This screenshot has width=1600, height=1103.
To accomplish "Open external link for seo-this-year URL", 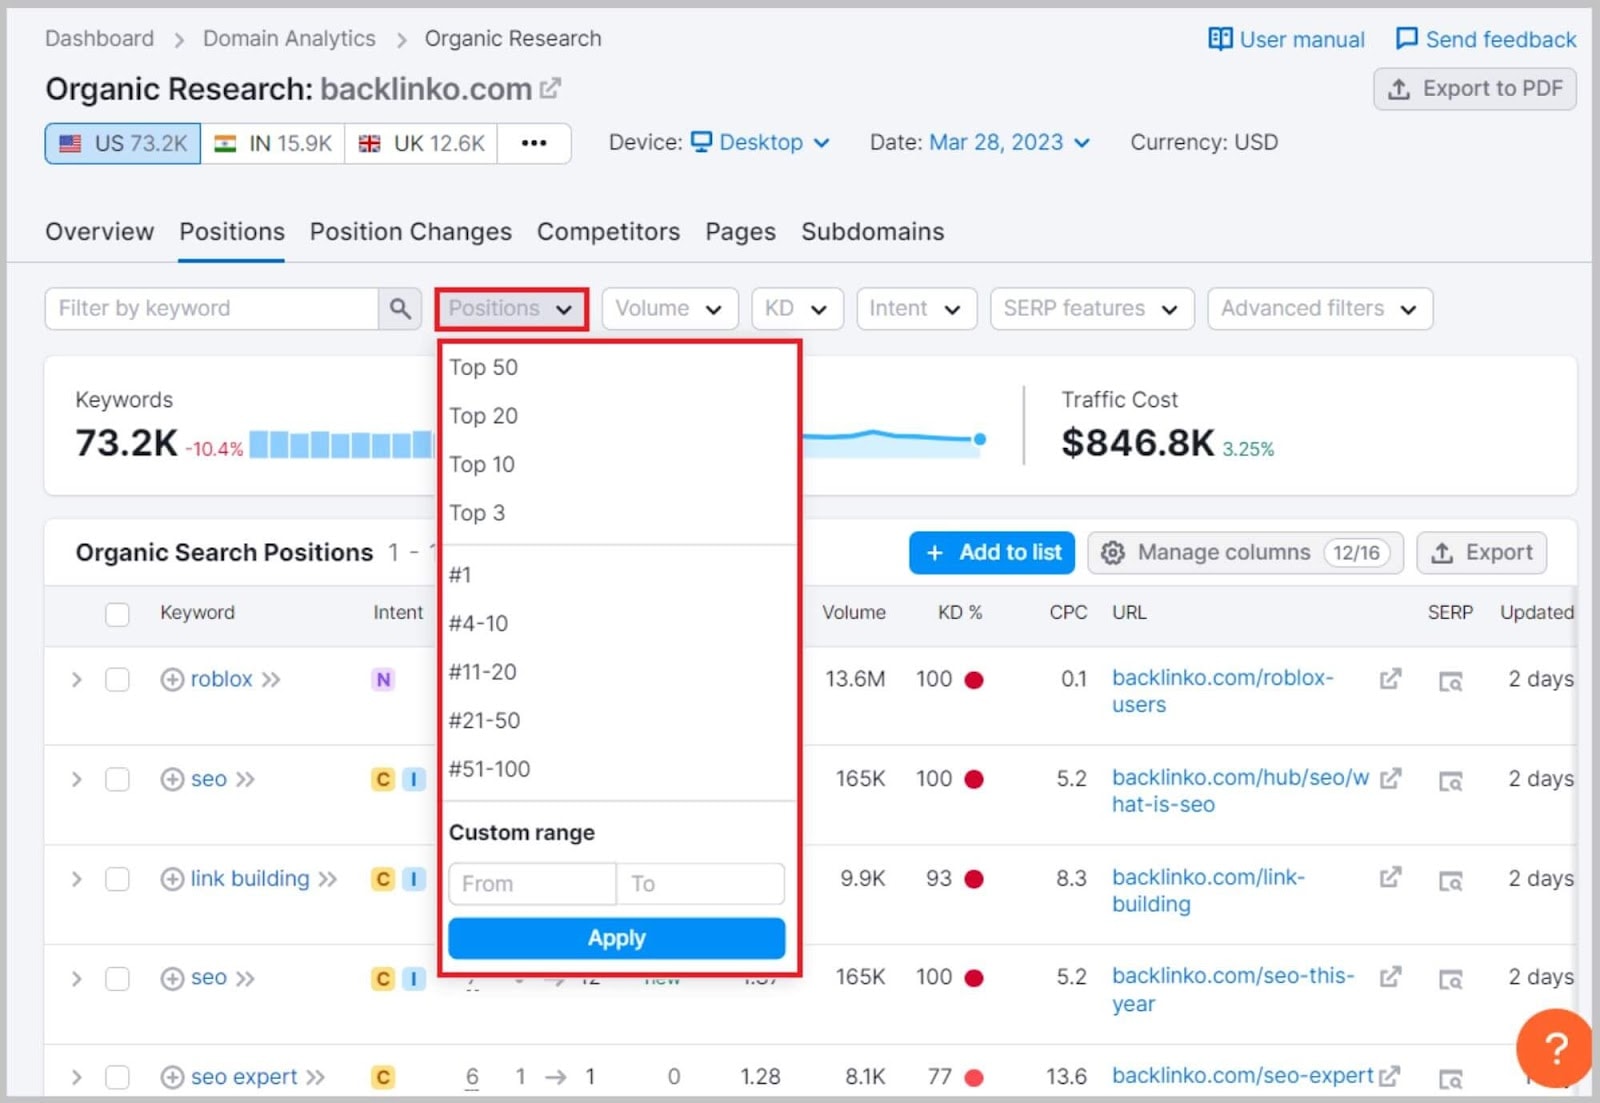I will (x=1390, y=976).
